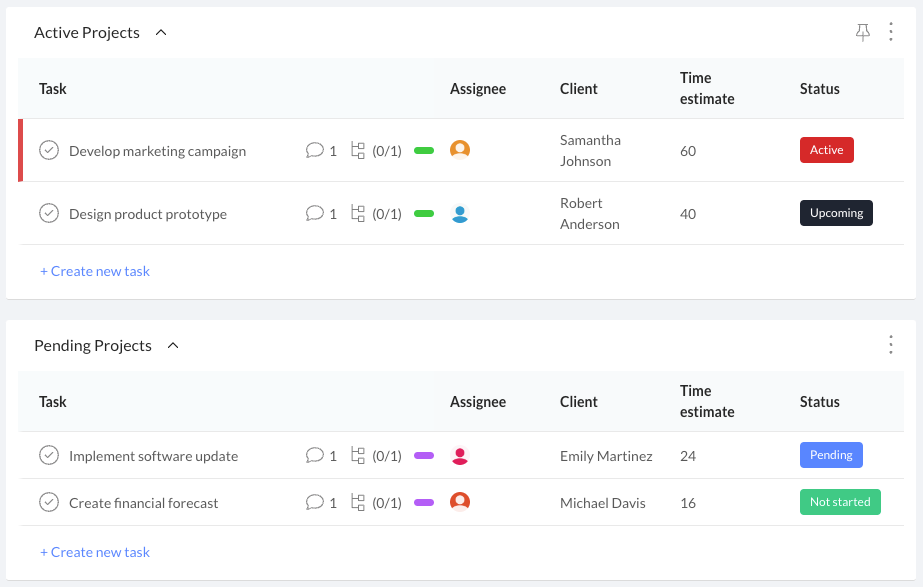The image size is (923, 587).
Task: Create new task in Pending Projects
Action: (95, 552)
